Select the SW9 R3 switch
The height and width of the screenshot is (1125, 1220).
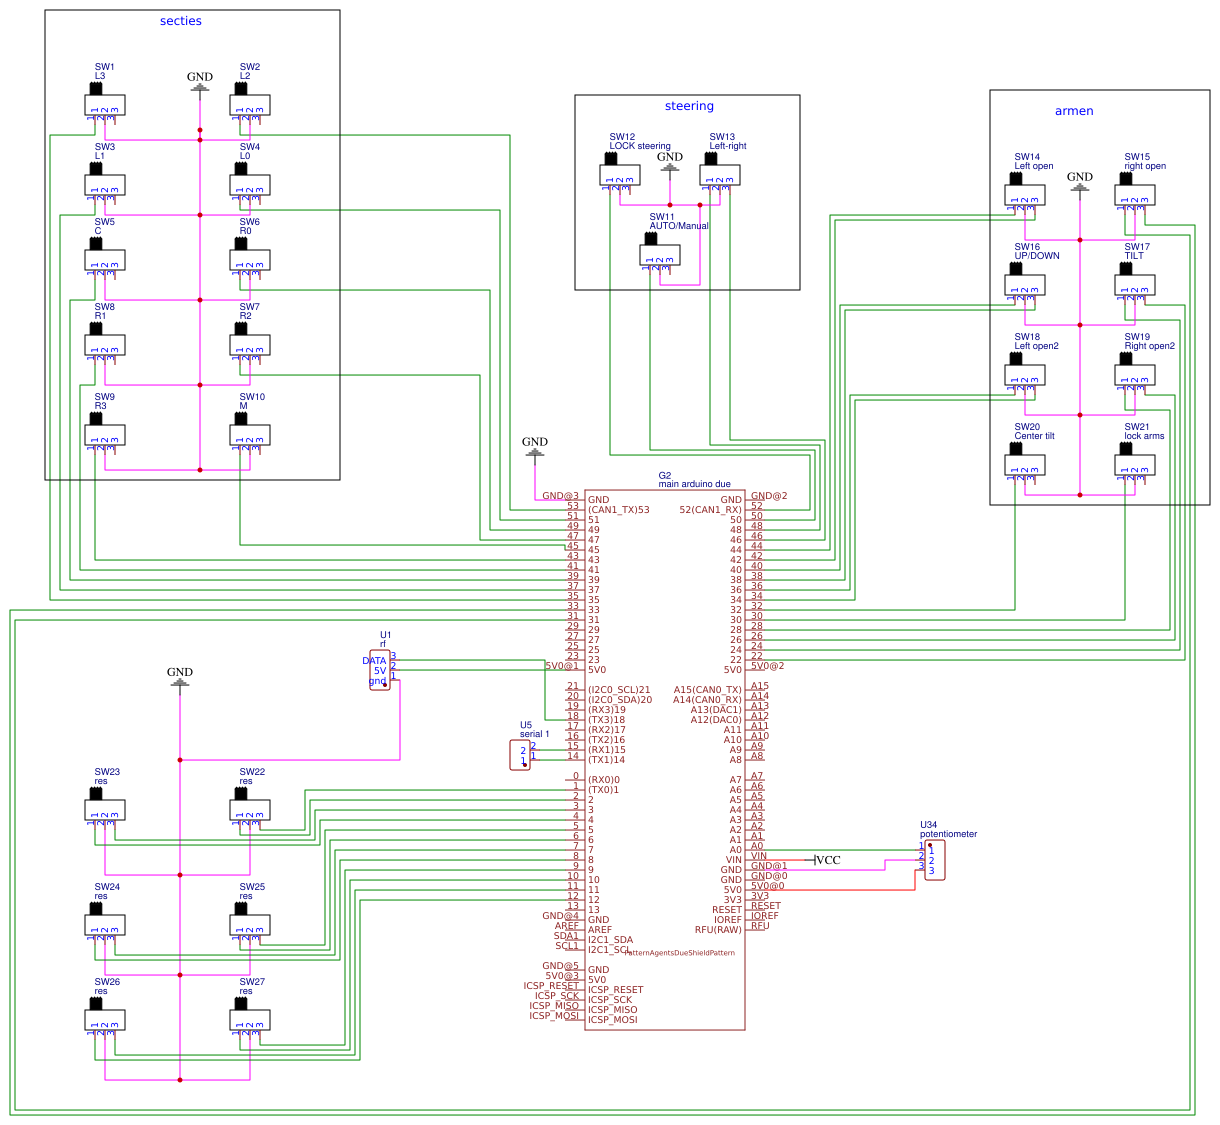105,433
